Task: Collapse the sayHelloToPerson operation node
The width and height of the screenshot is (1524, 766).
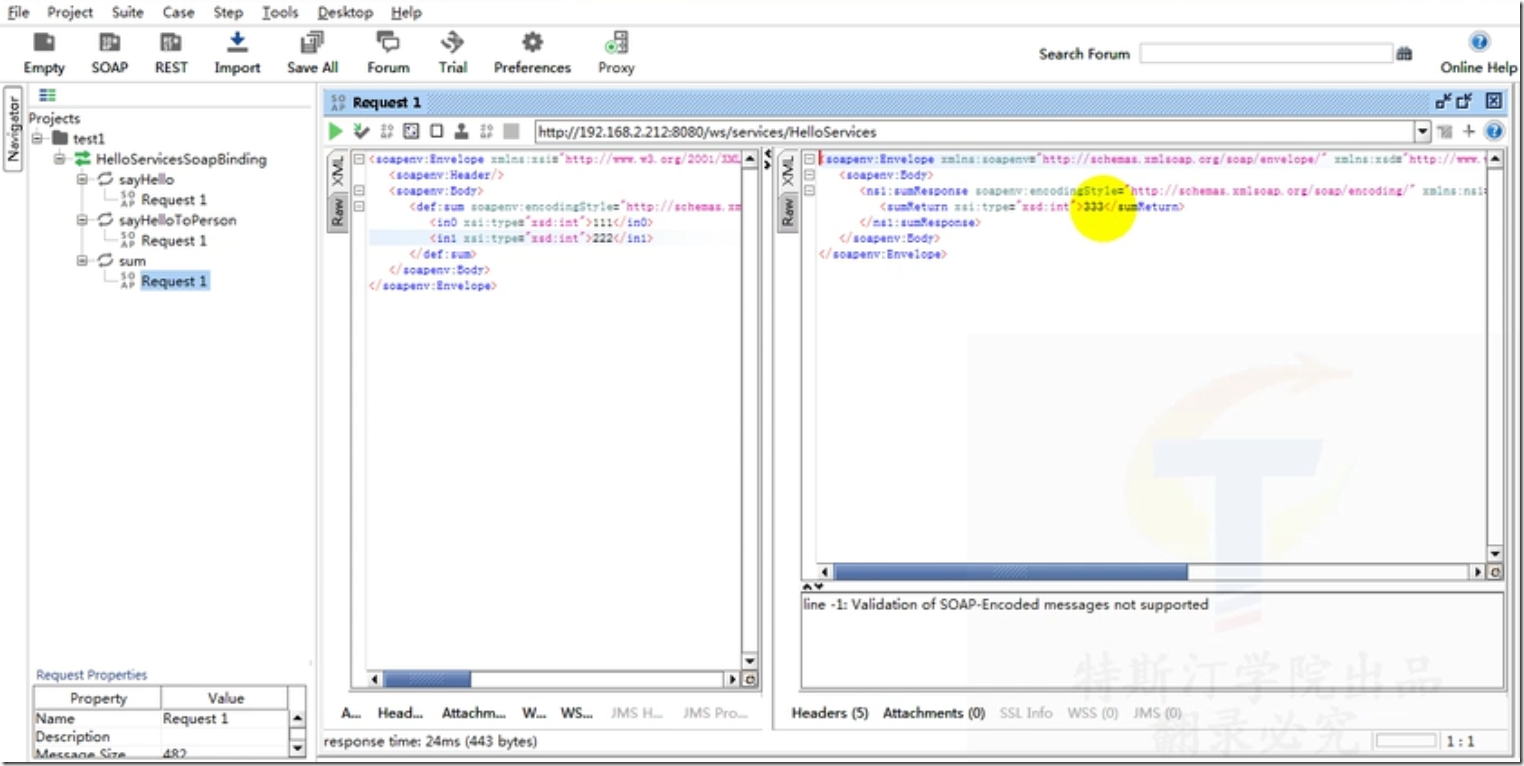Action: coord(84,220)
